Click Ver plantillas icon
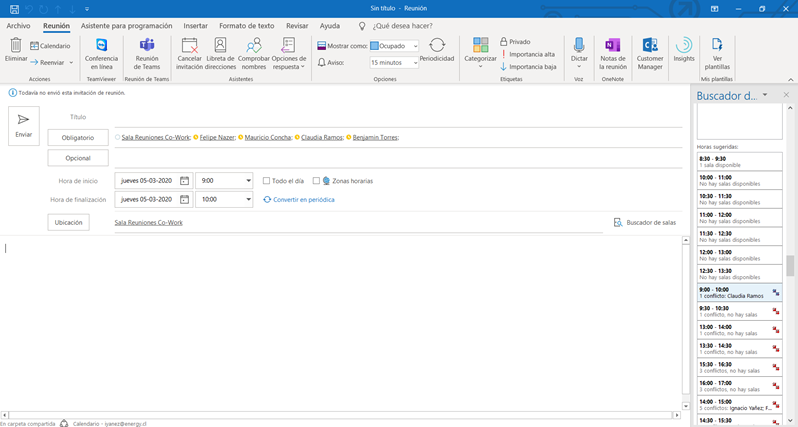The image size is (798, 427). click(717, 45)
